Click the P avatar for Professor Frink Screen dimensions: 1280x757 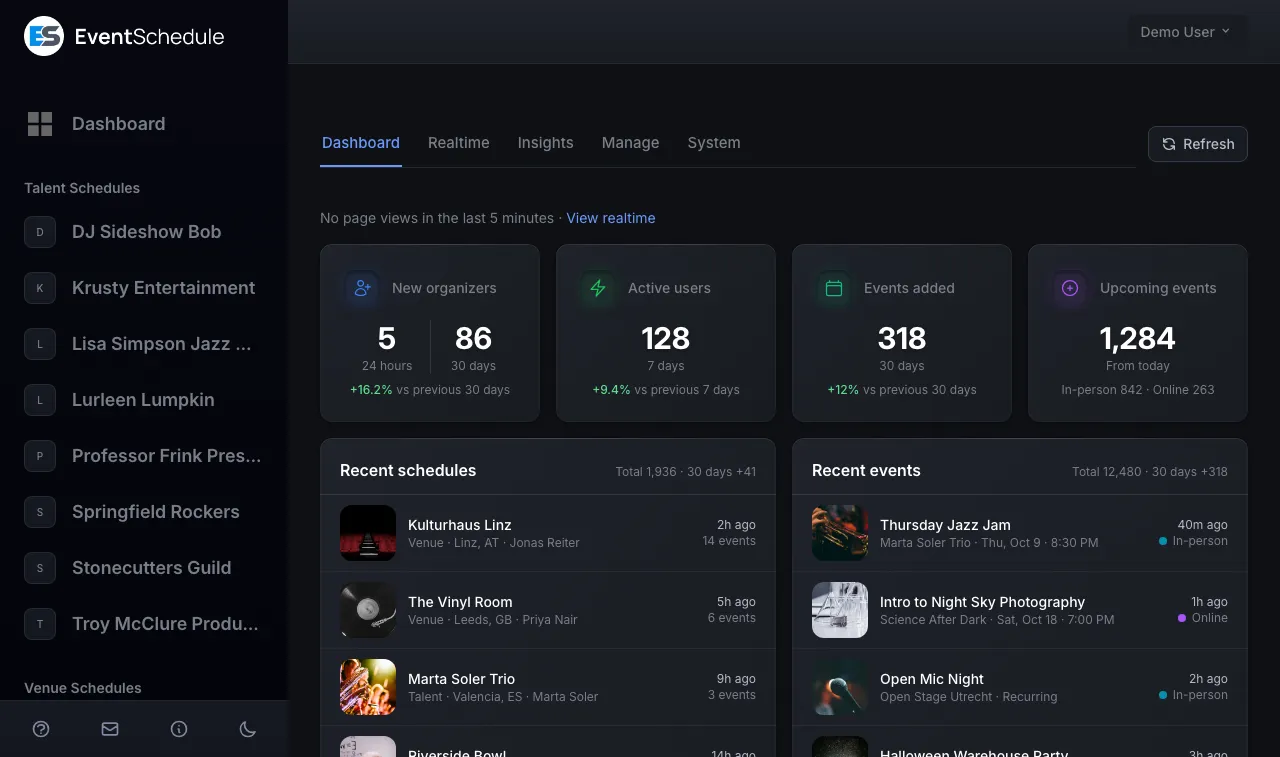pyautogui.click(x=40, y=456)
